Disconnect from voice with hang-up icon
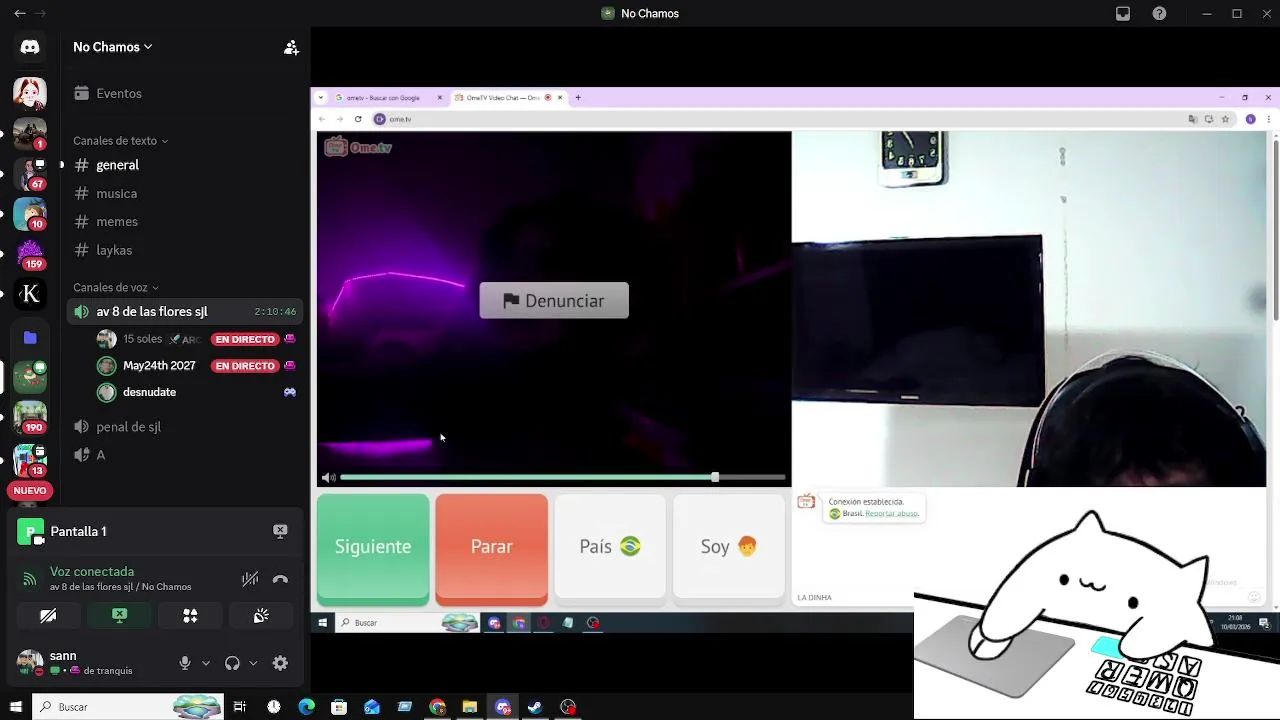Viewport: 1280px width, 720px height. click(x=280, y=579)
